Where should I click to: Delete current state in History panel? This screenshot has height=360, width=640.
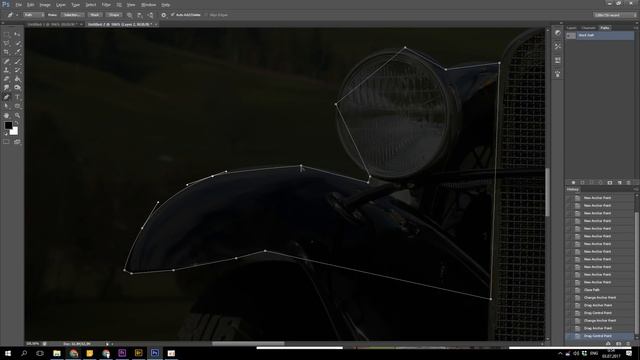[x=628, y=344]
